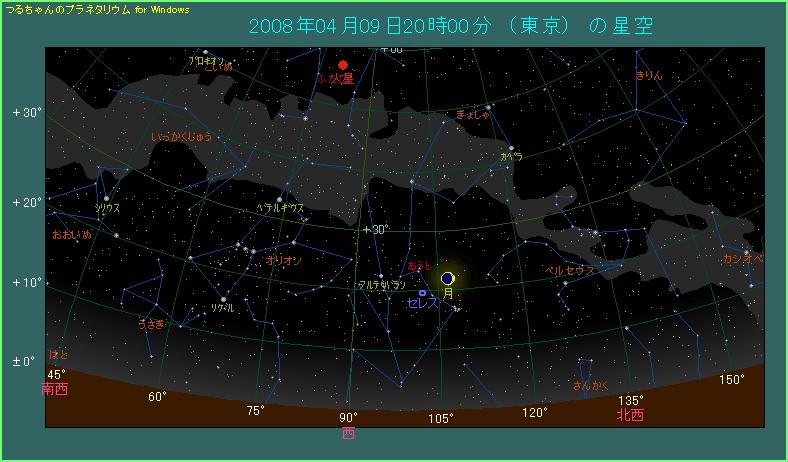
Task: Select the Lepus (うさぎ) constellation label
Action: tap(152, 324)
